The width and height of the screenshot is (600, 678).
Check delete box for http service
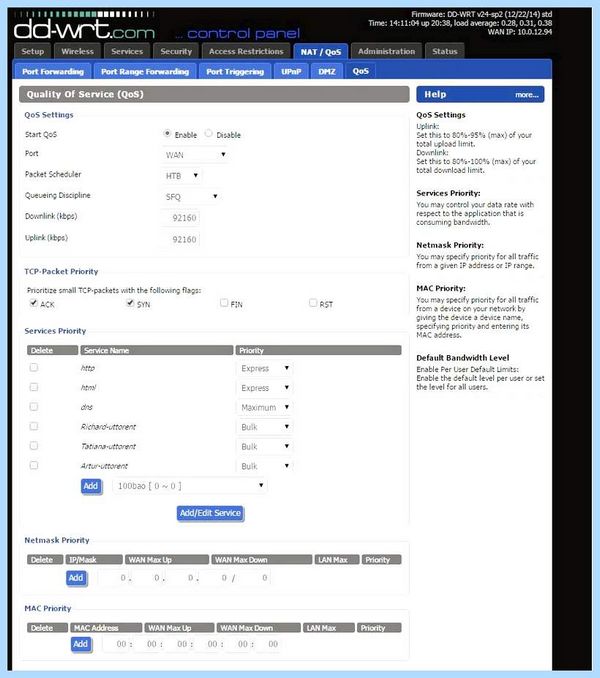point(34,368)
